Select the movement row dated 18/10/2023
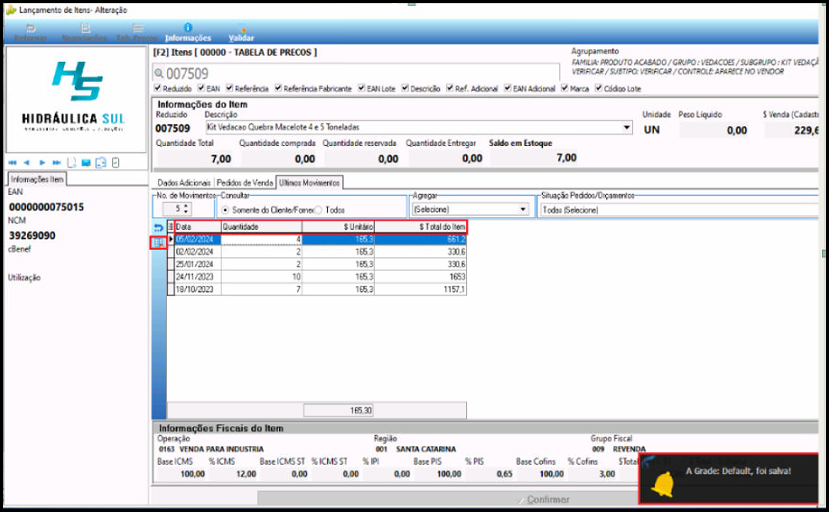829x512 pixels. pos(317,289)
